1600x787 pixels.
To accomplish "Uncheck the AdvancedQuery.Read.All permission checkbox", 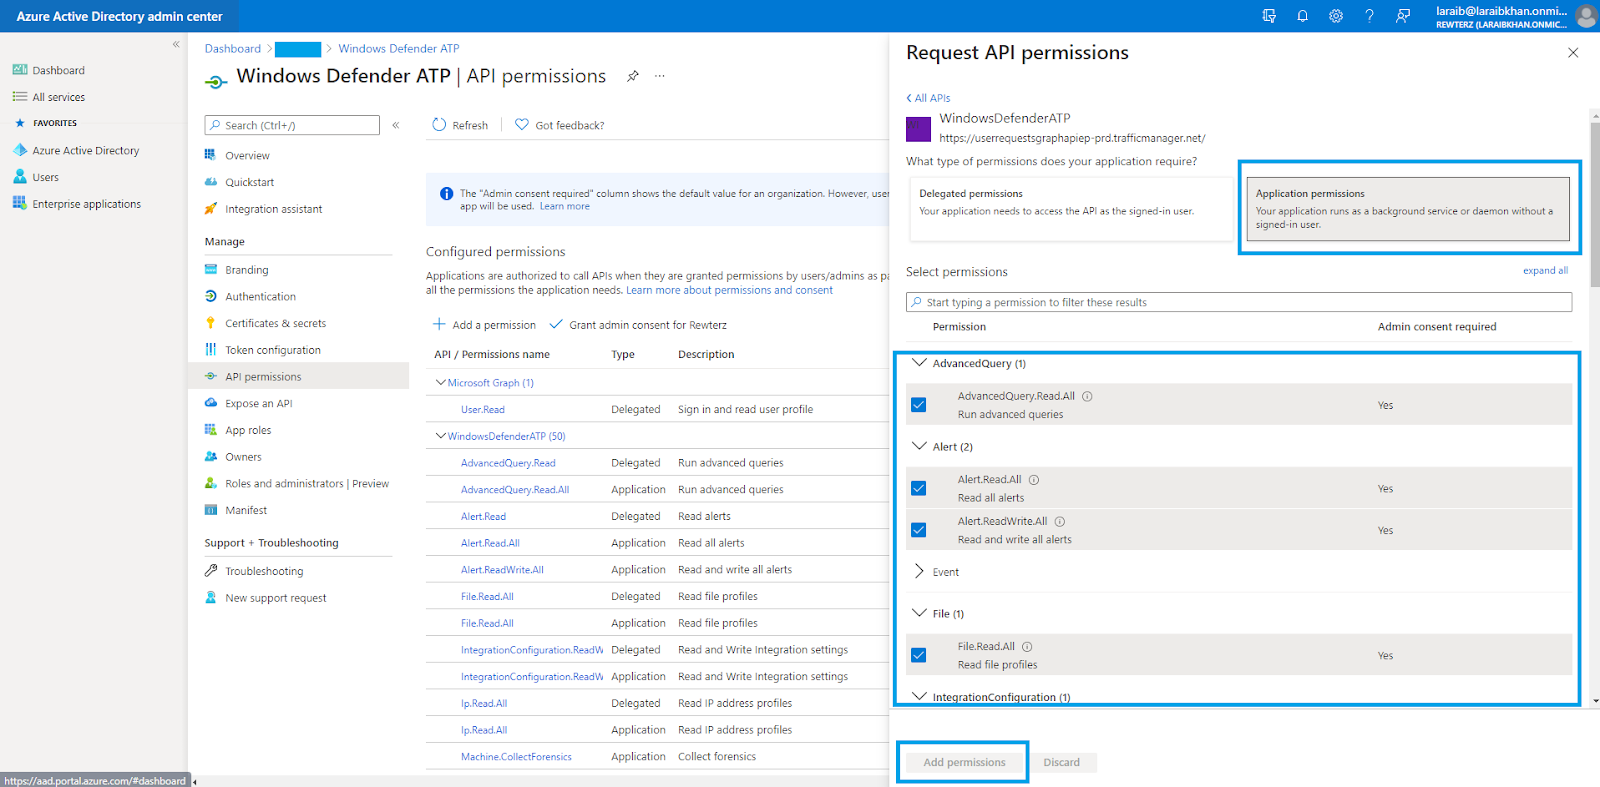I will pos(919,405).
